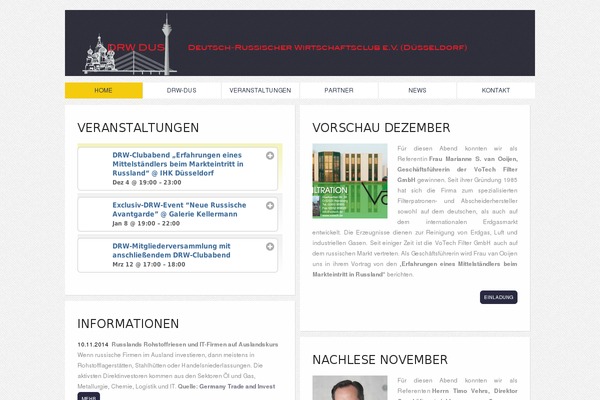Click the INFORMATIONEN heading

pyautogui.click(x=128, y=324)
